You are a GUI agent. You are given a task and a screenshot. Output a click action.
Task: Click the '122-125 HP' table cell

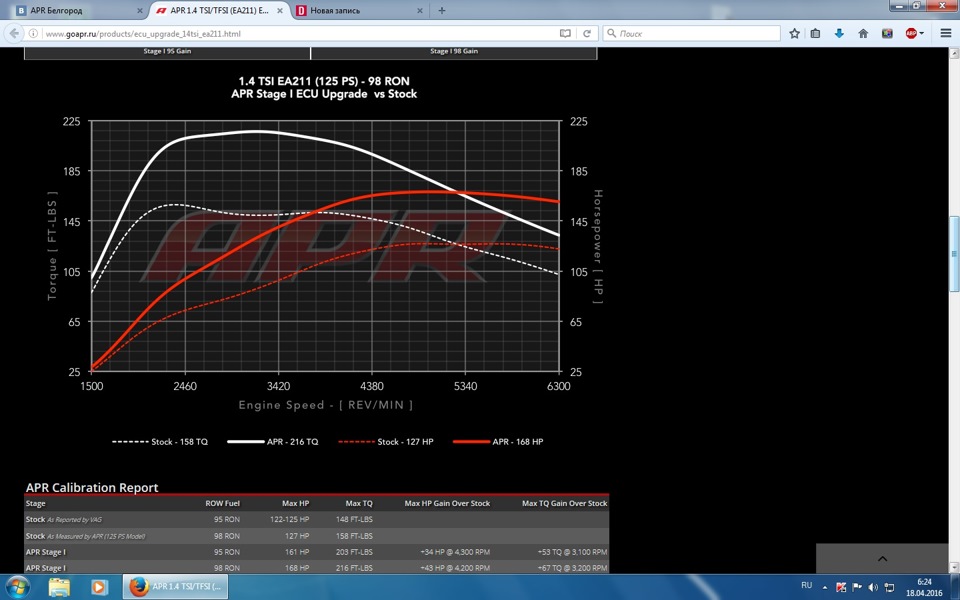point(290,519)
